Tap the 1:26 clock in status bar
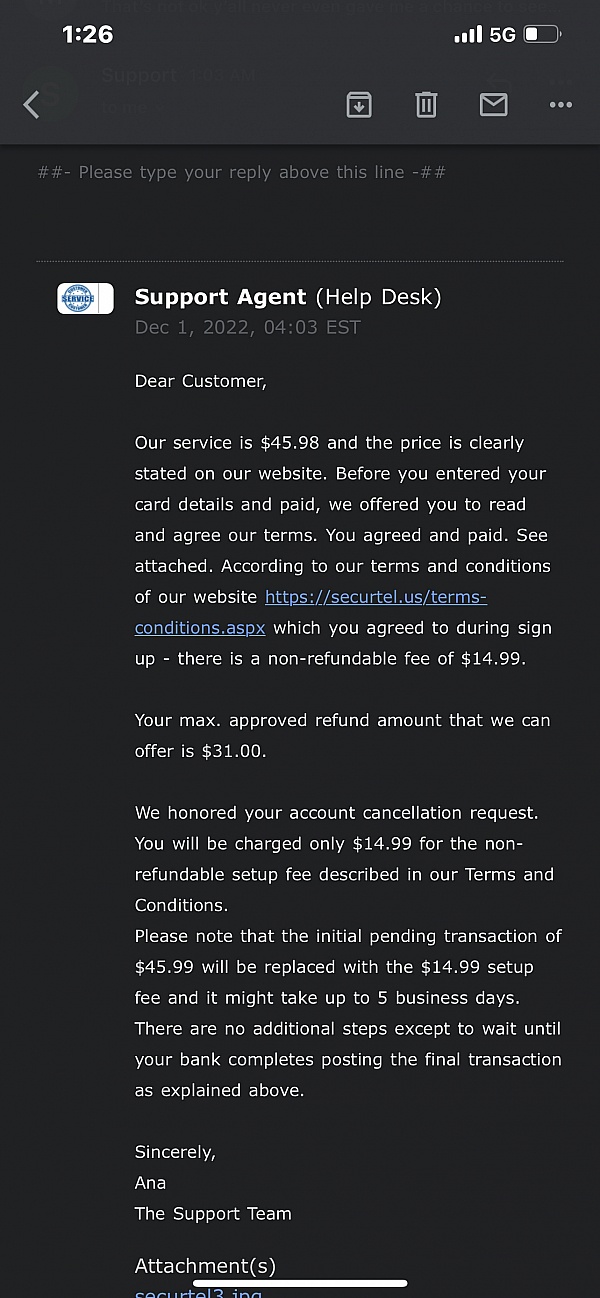This screenshot has width=600, height=1298. (87, 34)
